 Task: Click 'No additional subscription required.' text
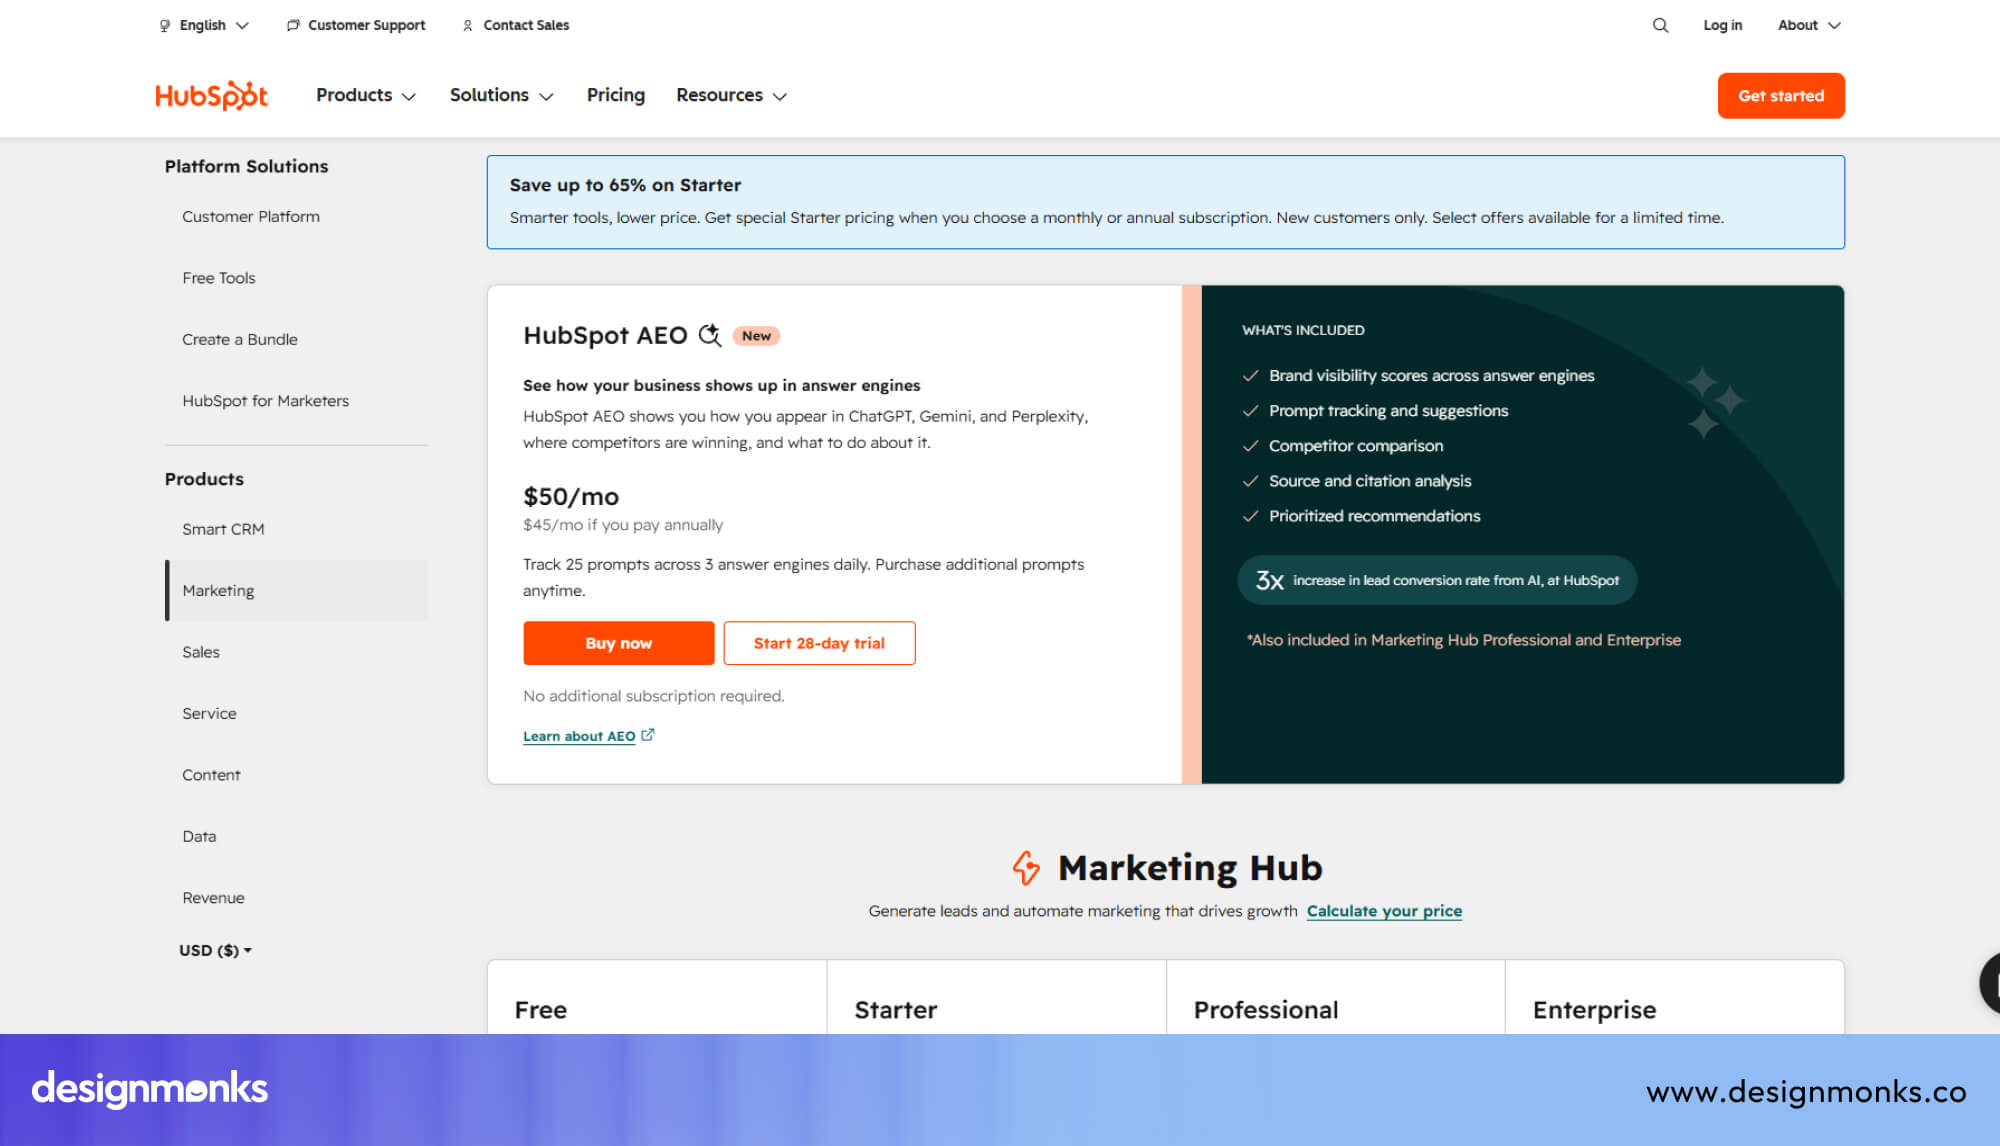[653, 696]
